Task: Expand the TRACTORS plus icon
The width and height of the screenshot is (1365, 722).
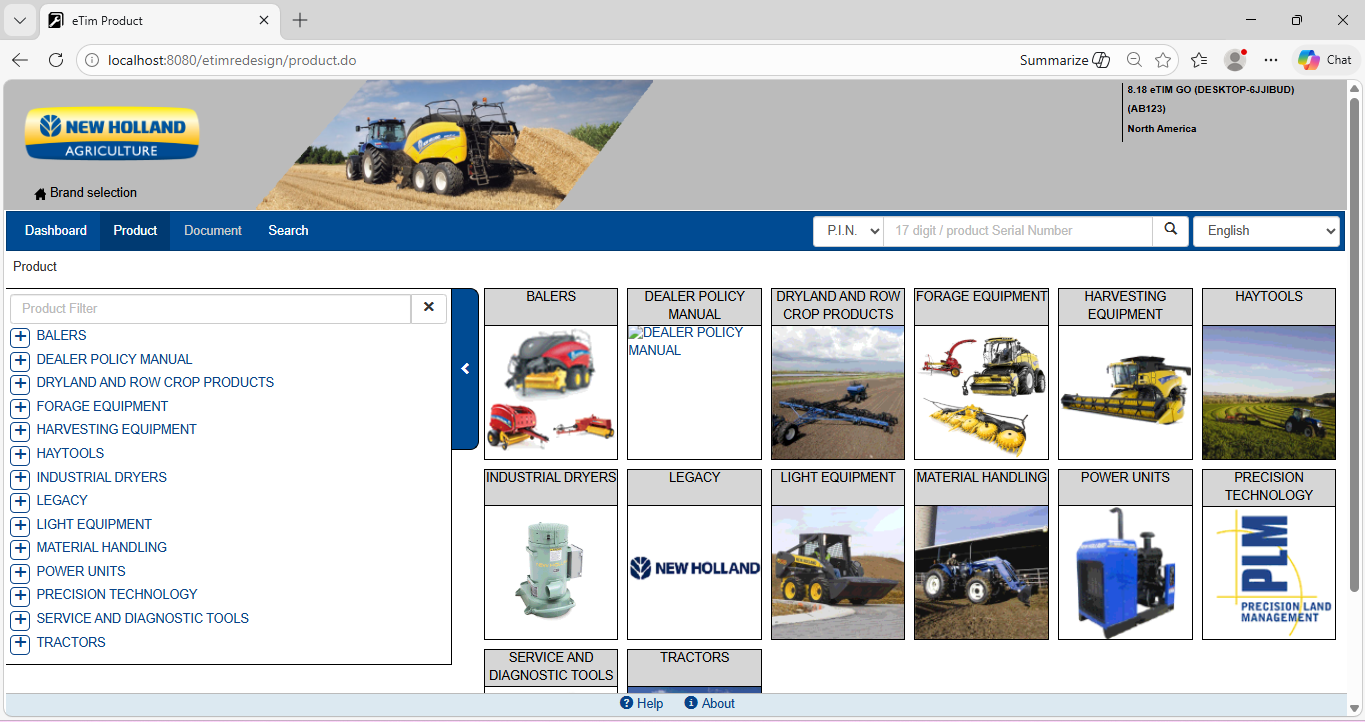Action: click(20, 644)
